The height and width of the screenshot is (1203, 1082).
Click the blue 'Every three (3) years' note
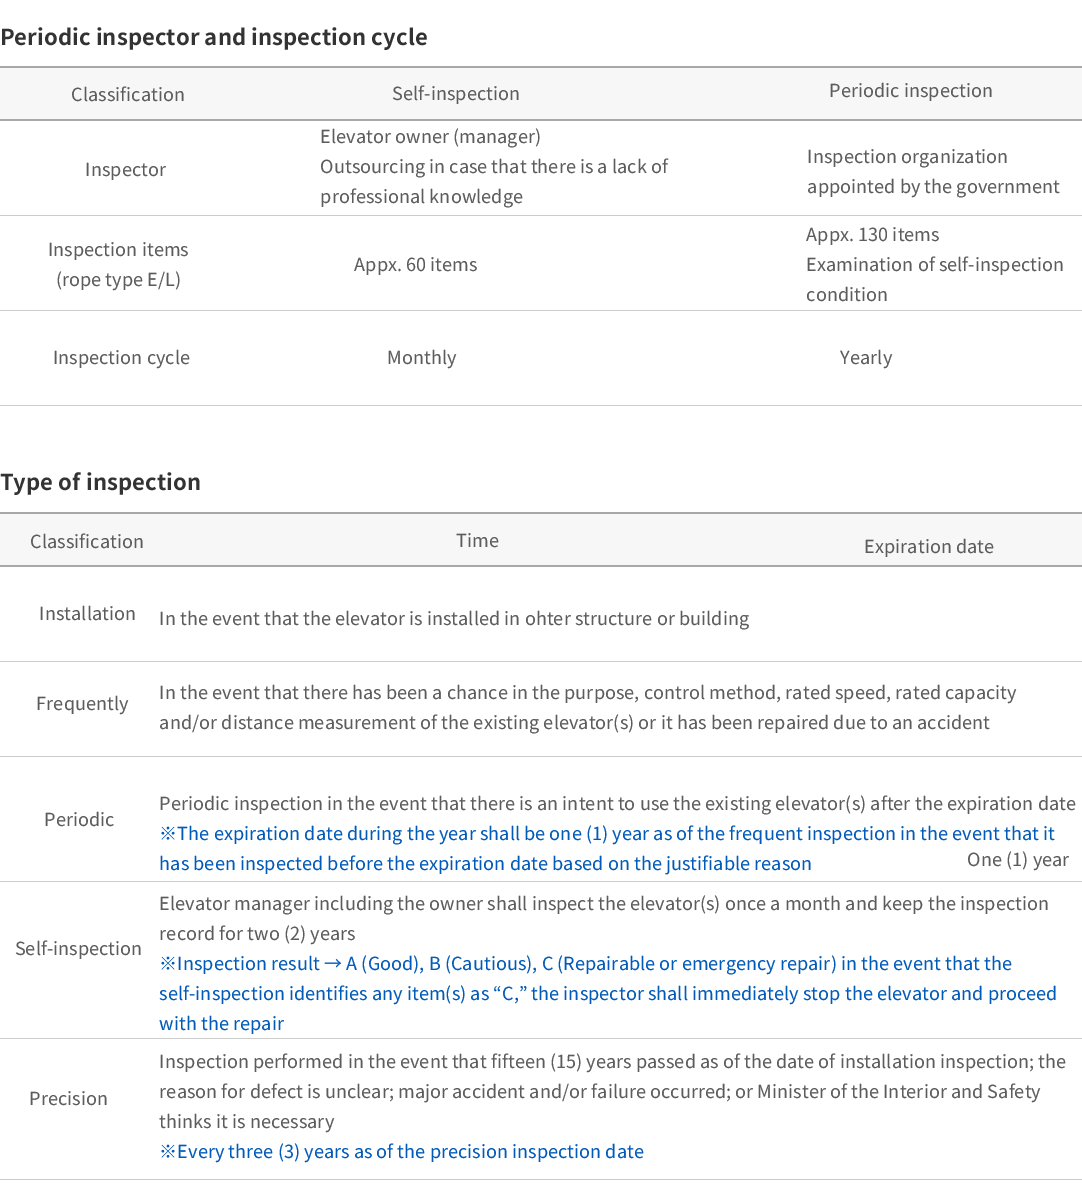point(401,1152)
